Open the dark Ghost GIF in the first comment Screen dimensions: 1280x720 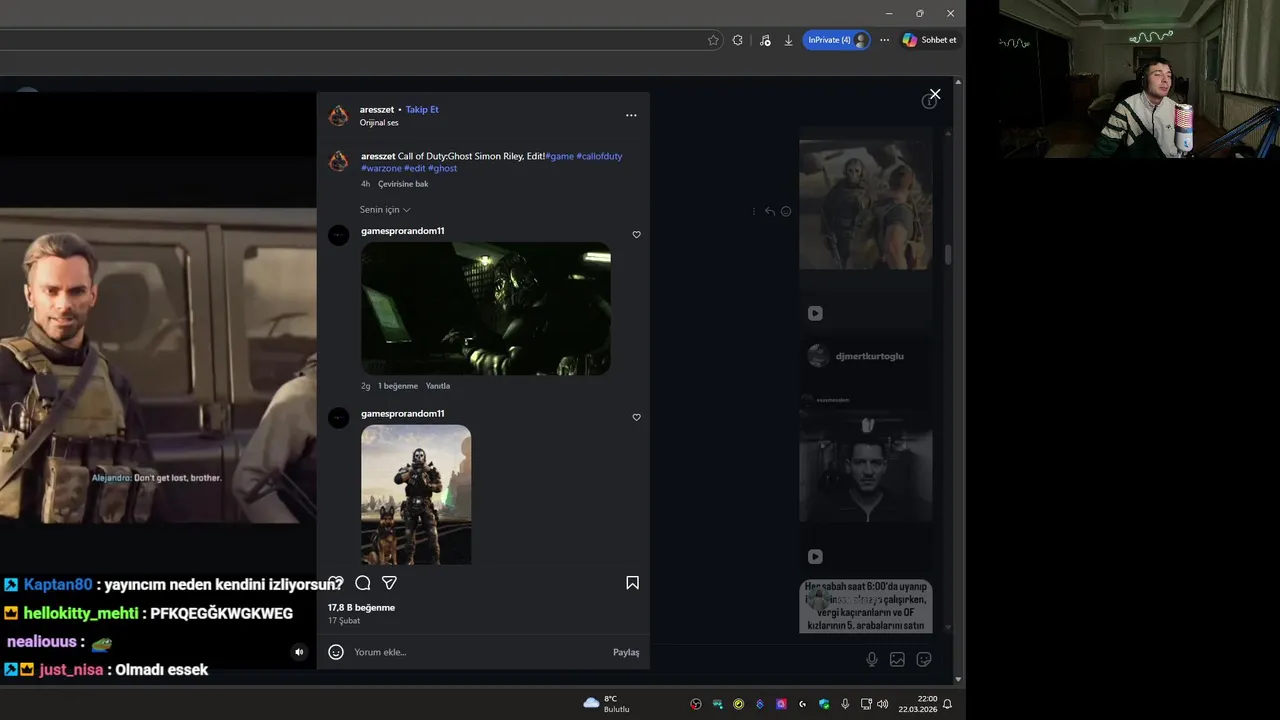486,308
